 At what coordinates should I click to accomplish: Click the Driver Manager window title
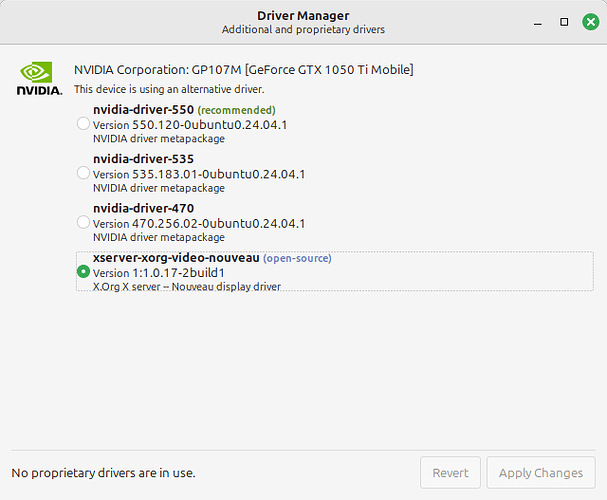(x=303, y=16)
